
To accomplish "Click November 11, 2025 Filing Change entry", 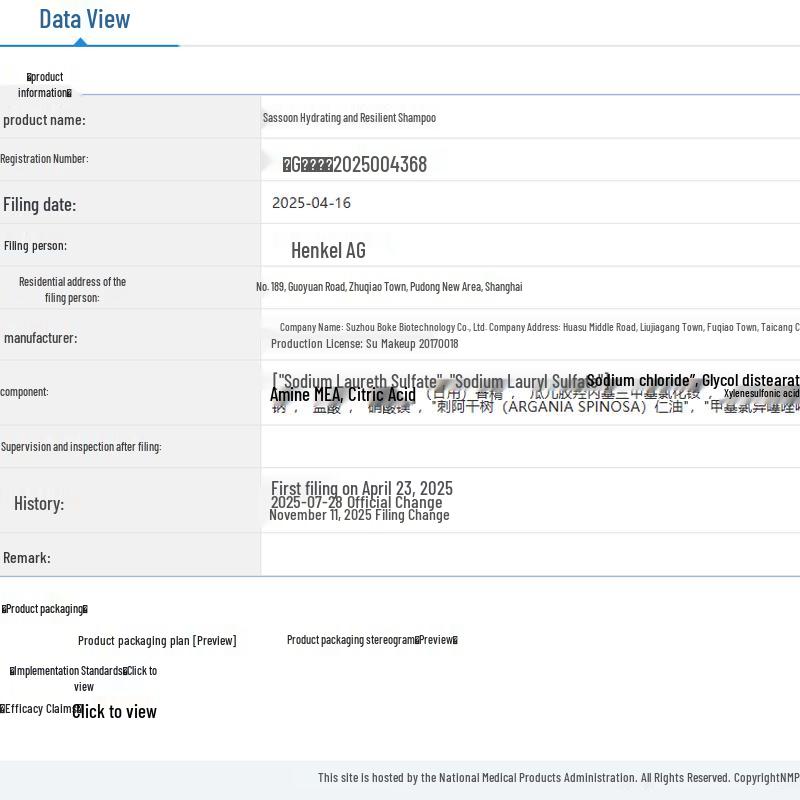I will [x=359, y=515].
